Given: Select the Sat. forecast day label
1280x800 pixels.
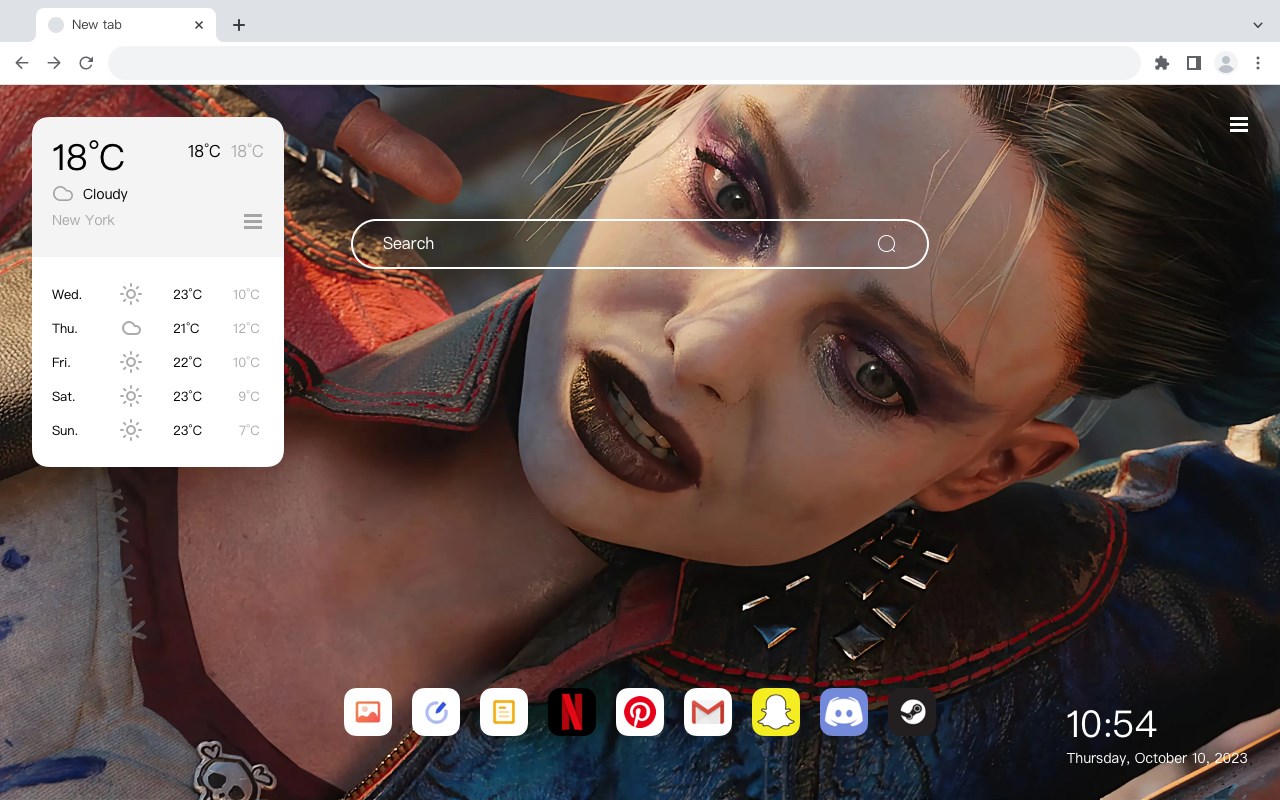Looking at the screenshot, I should pyautogui.click(x=64, y=396).
